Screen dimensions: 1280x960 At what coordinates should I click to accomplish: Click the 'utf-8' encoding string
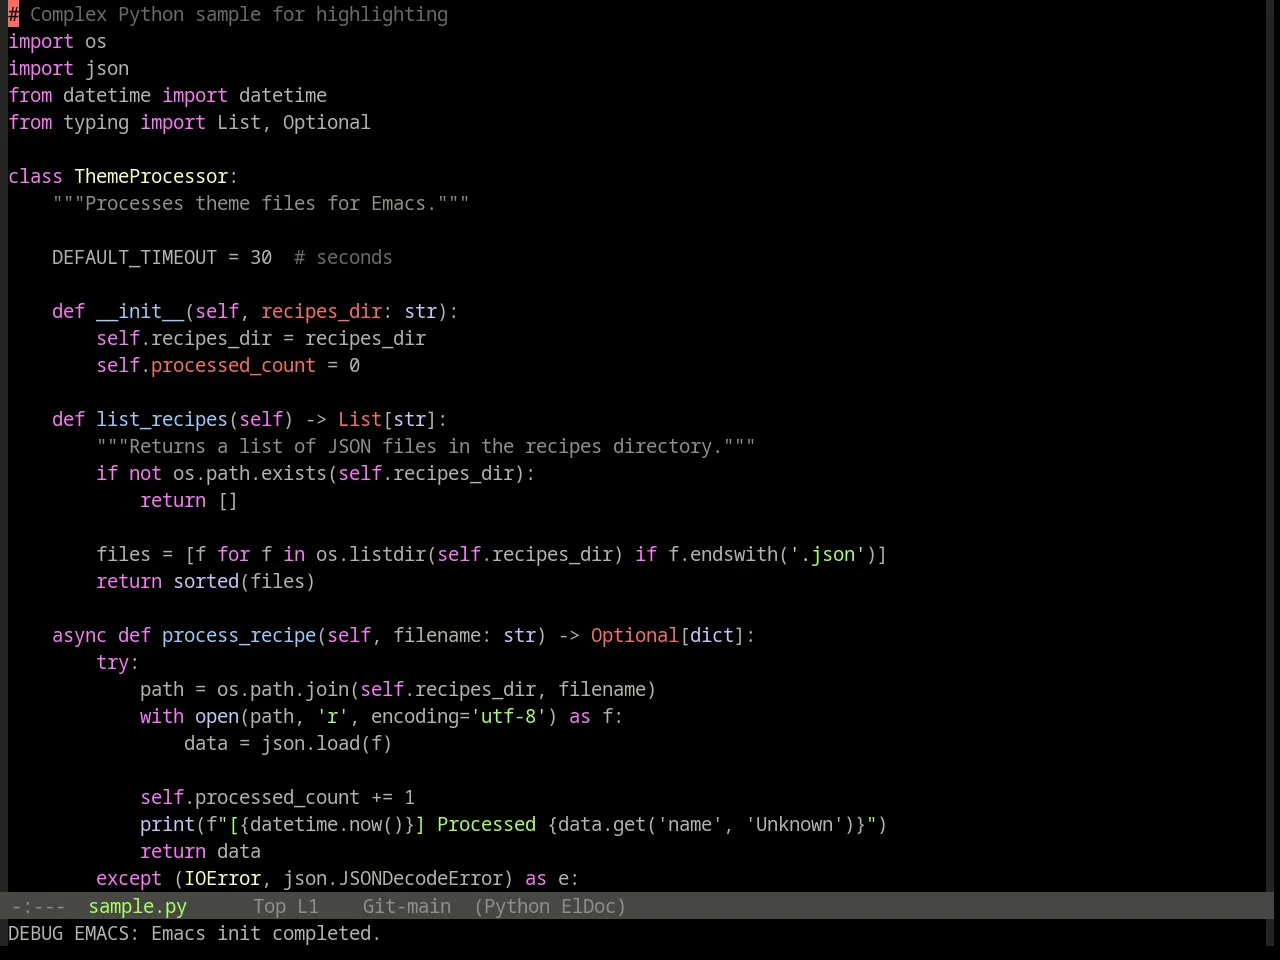tap(508, 716)
